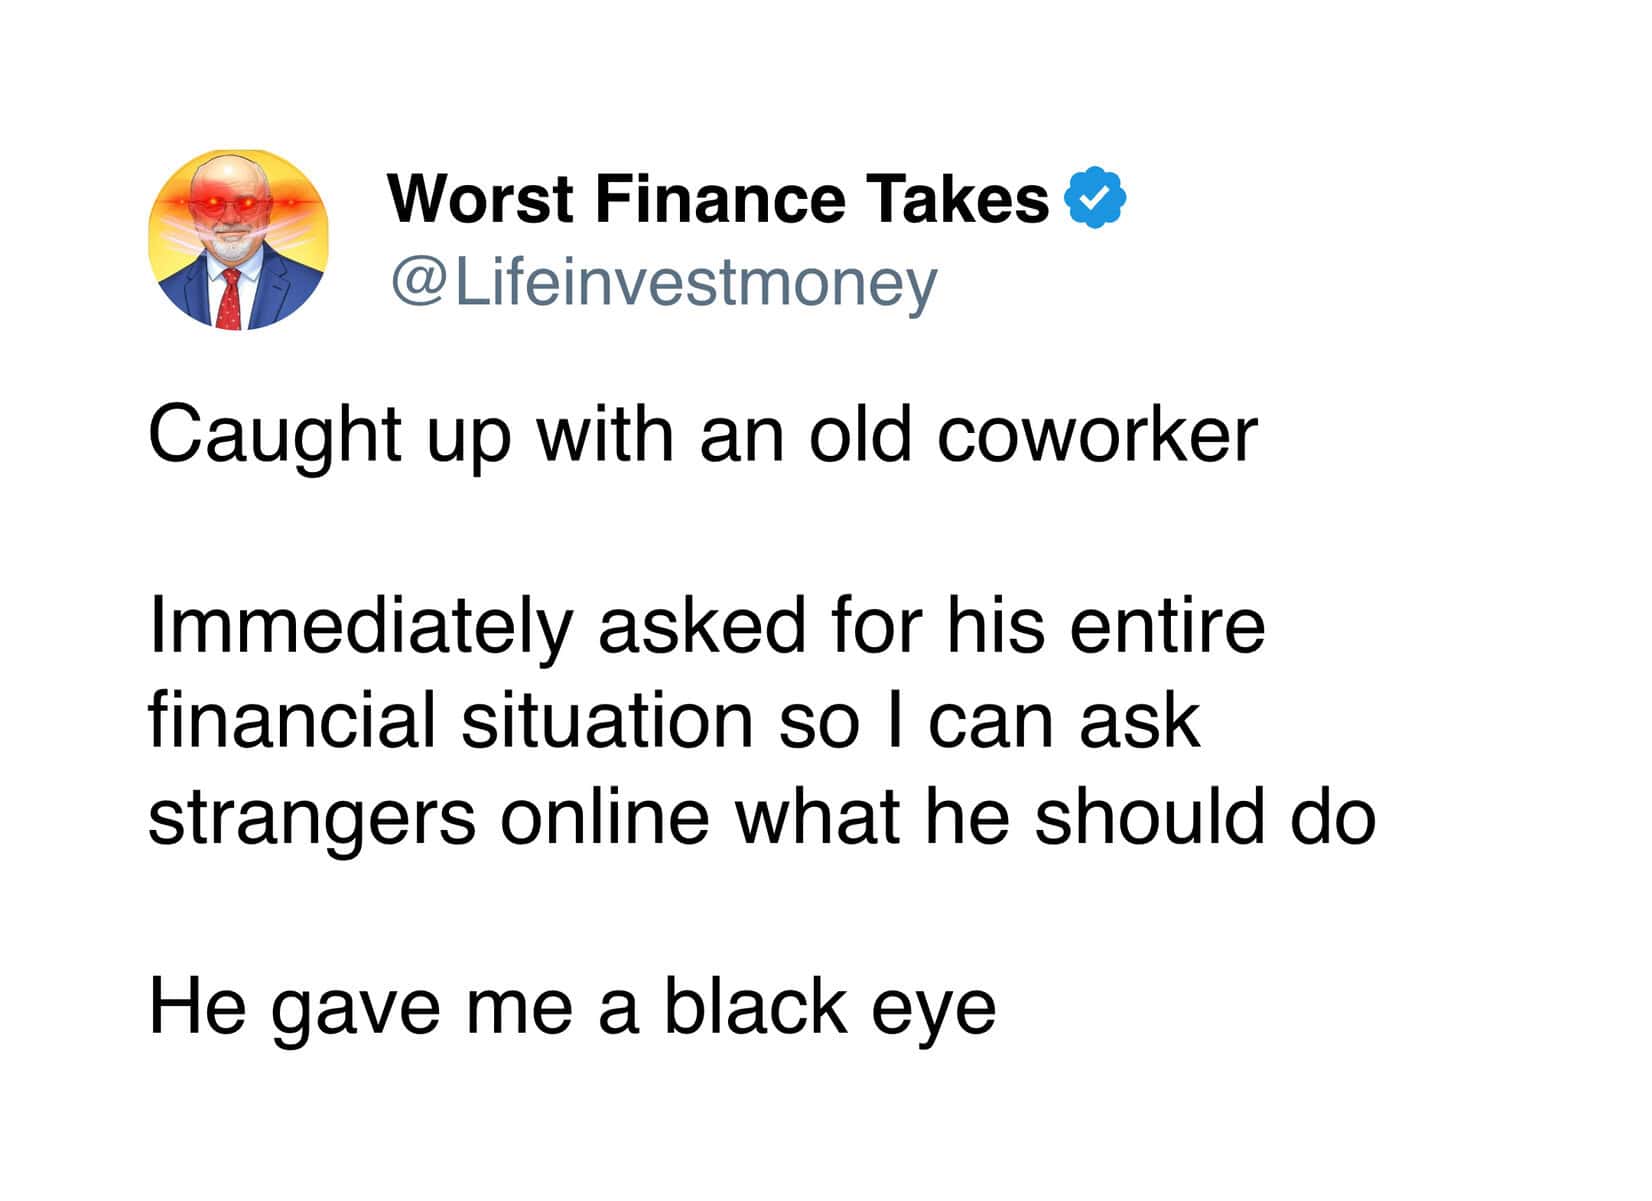Click the '@' symbol in the handle
This screenshot has width=1652, height=1201.
click(418, 284)
